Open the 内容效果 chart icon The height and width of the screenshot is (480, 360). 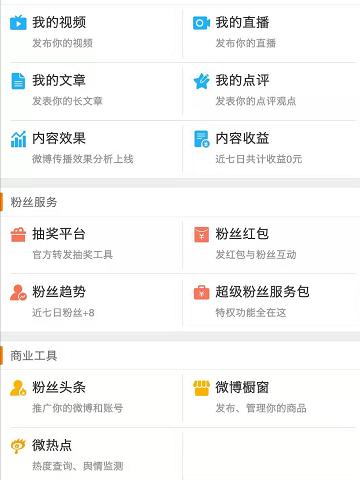[18, 139]
